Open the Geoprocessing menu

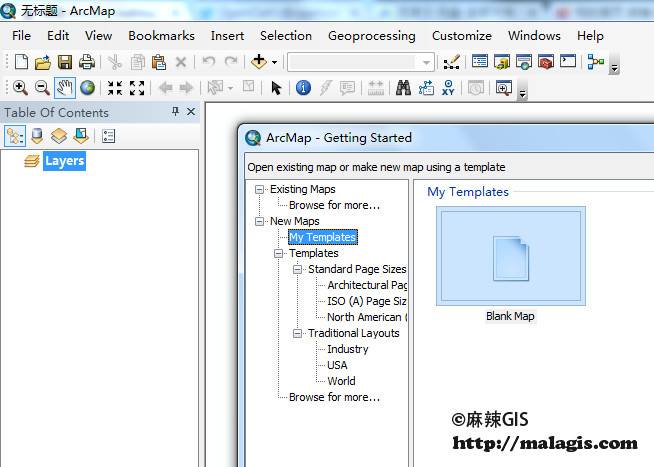click(x=372, y=36)
